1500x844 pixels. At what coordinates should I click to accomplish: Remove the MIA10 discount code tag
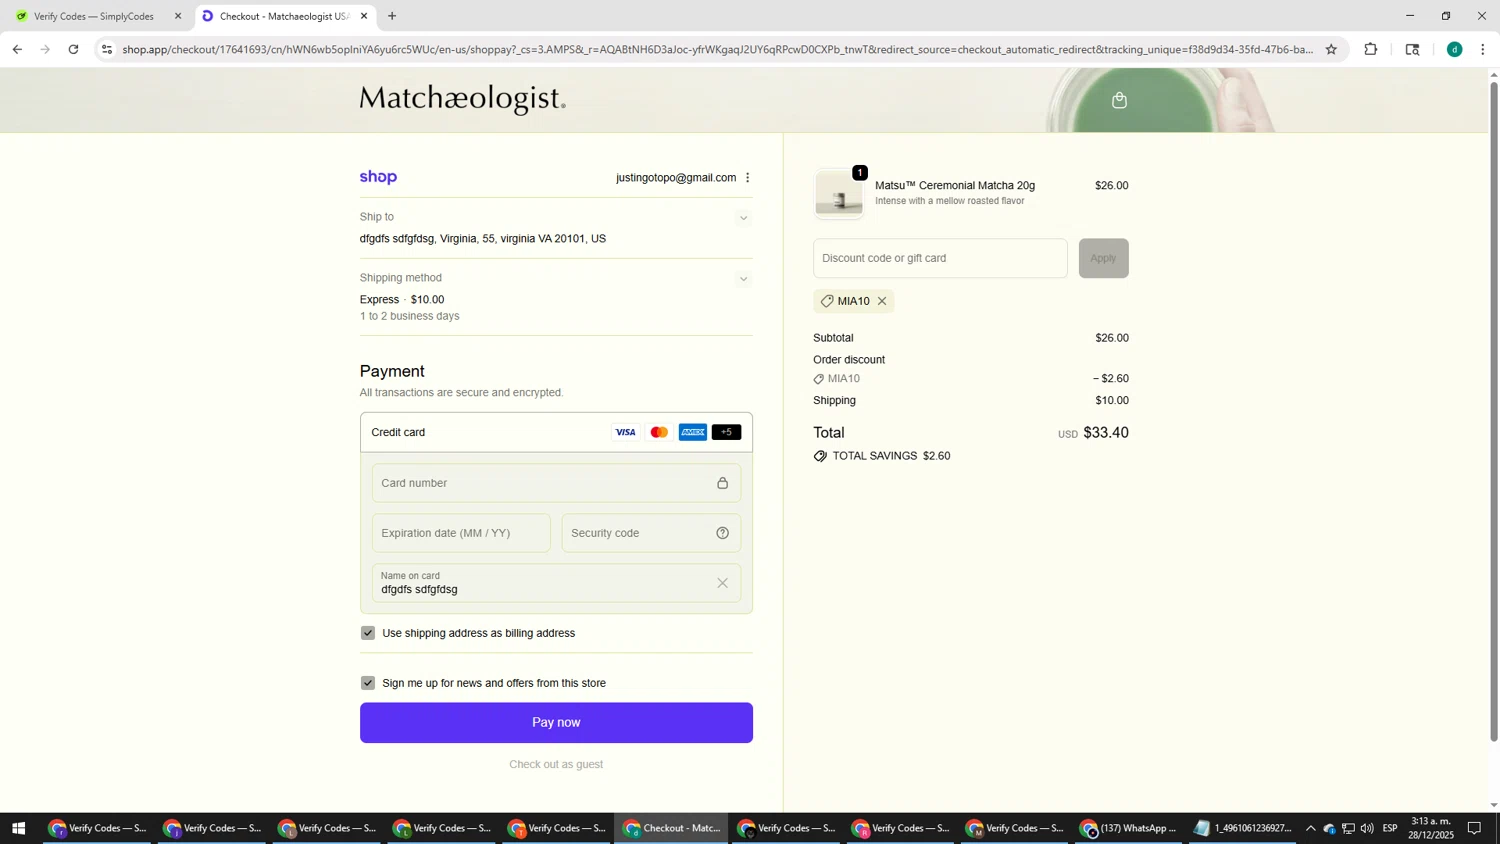pyautogui.click(x=882, y=301)
